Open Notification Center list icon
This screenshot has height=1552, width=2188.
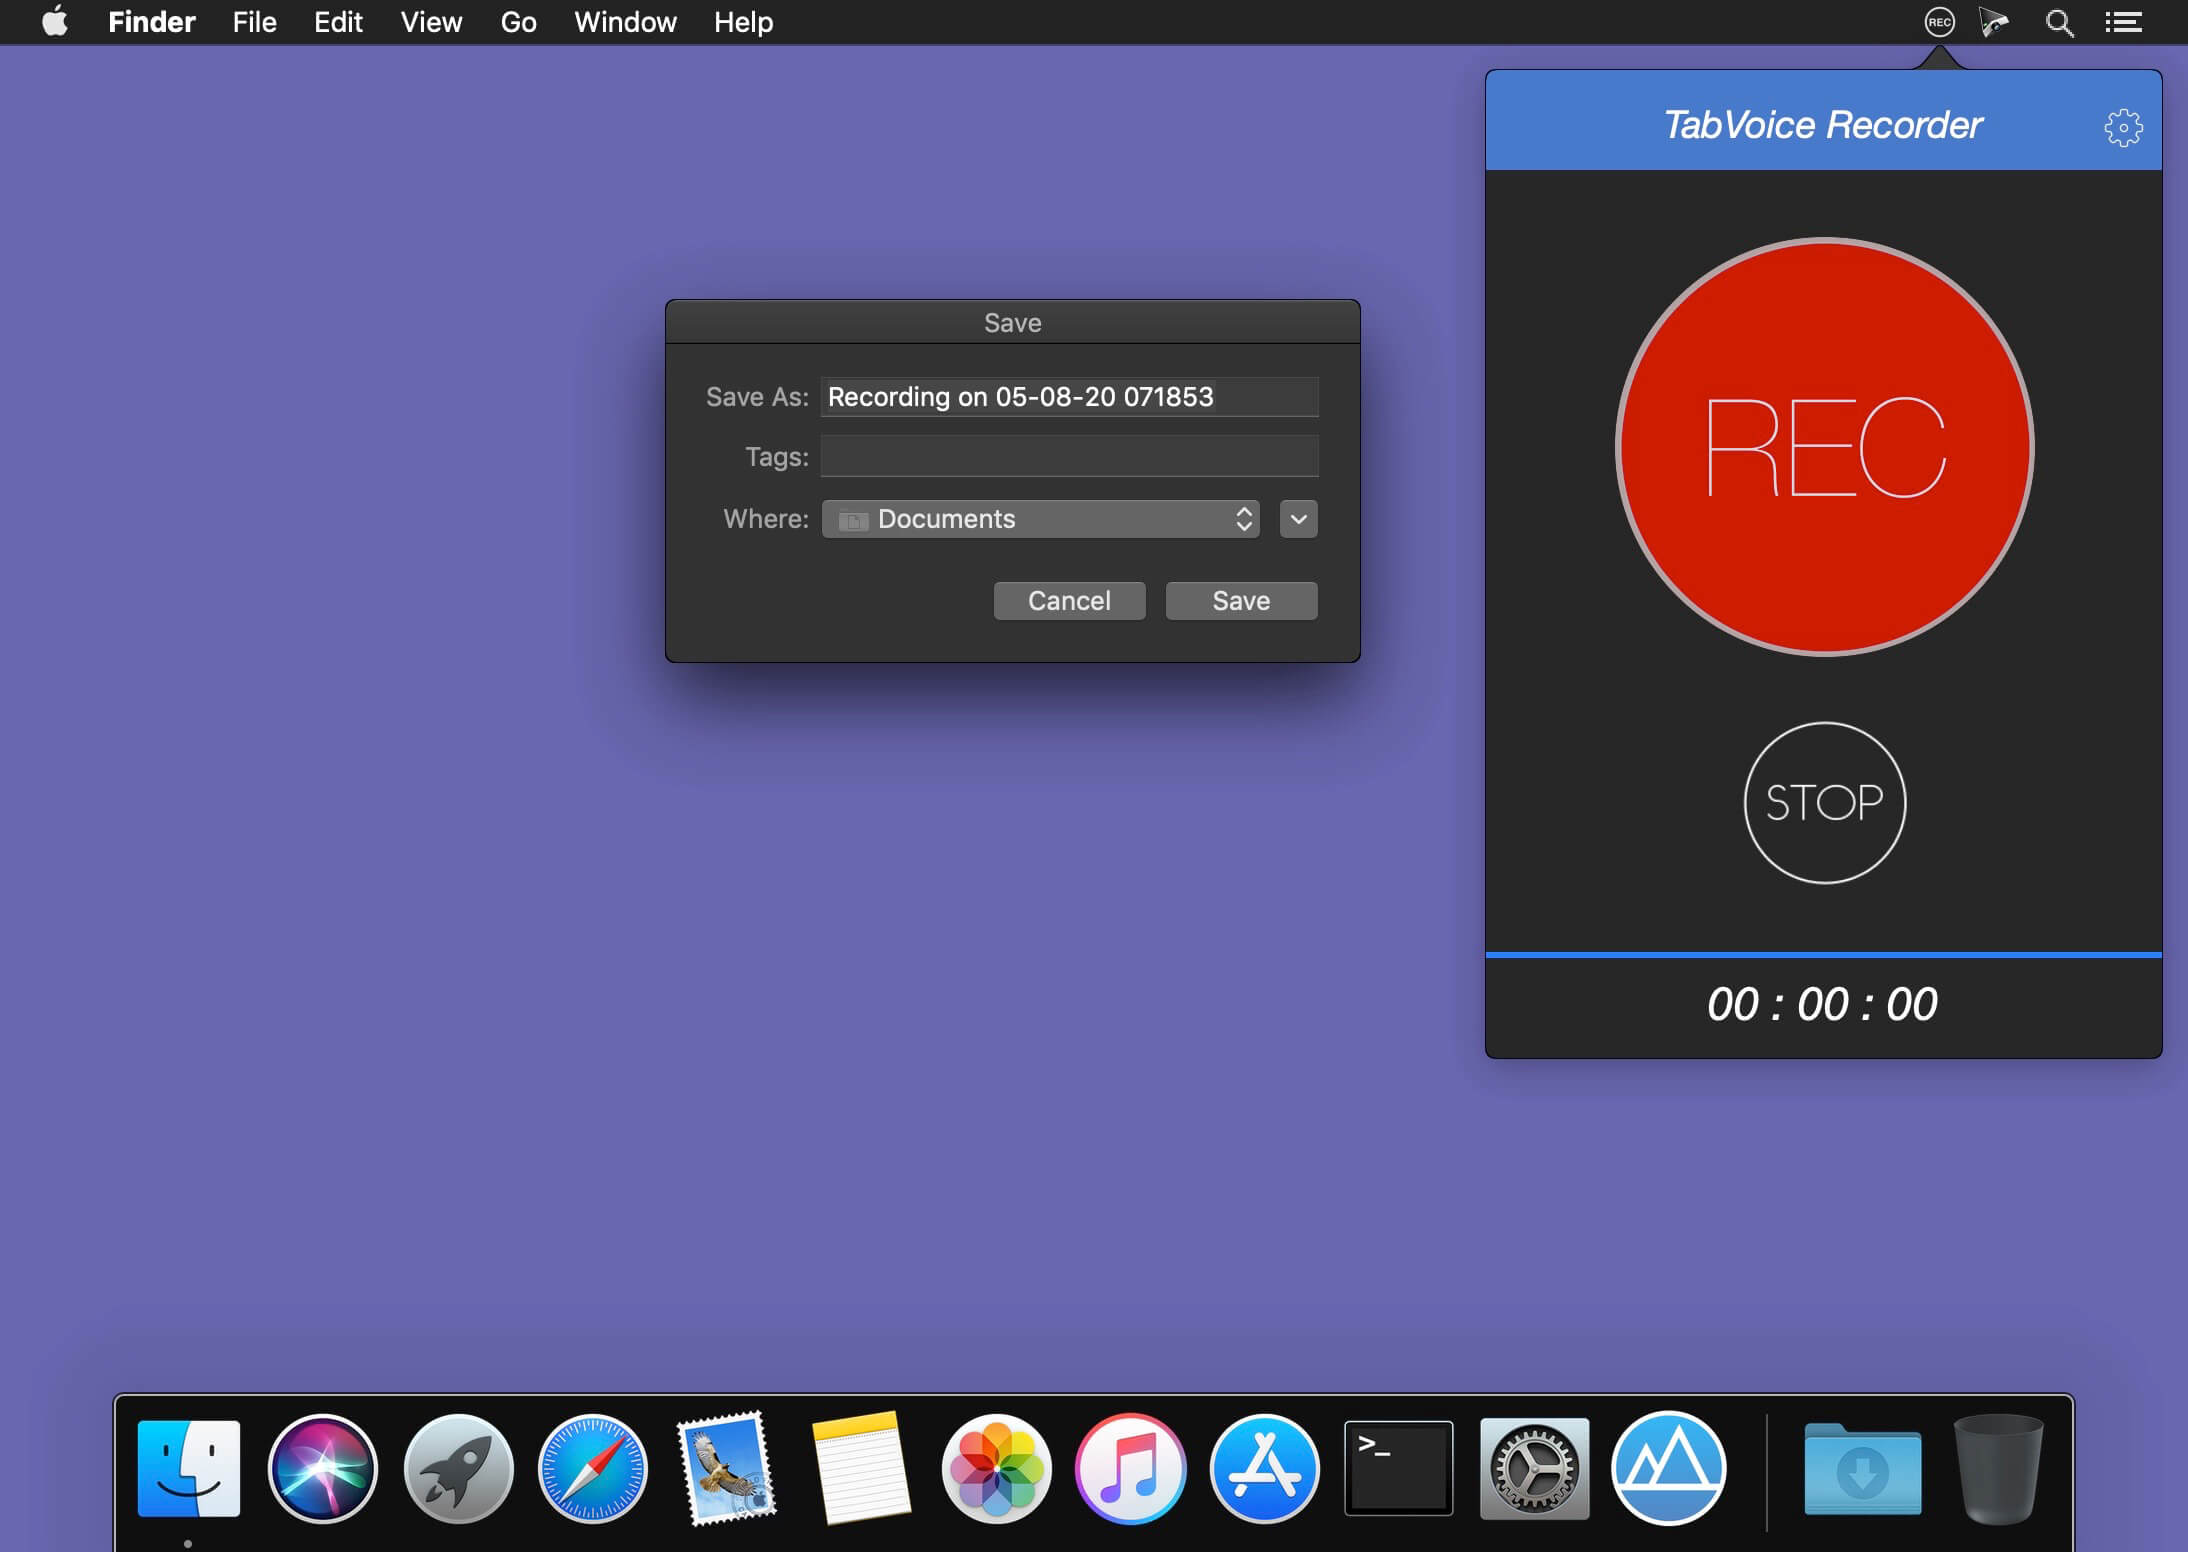(2123, 22)
